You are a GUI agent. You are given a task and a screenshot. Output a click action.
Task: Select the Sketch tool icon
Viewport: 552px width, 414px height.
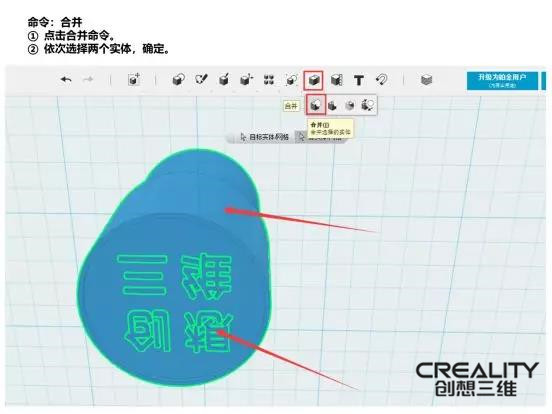pyautogui.click(x=201, y=80)
